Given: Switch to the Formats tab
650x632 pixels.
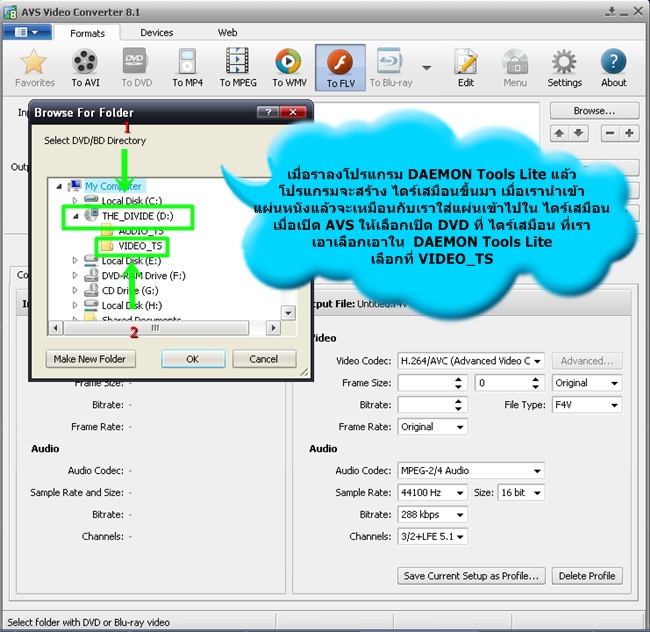Looking at the screenshot, I should click(87, 33).
